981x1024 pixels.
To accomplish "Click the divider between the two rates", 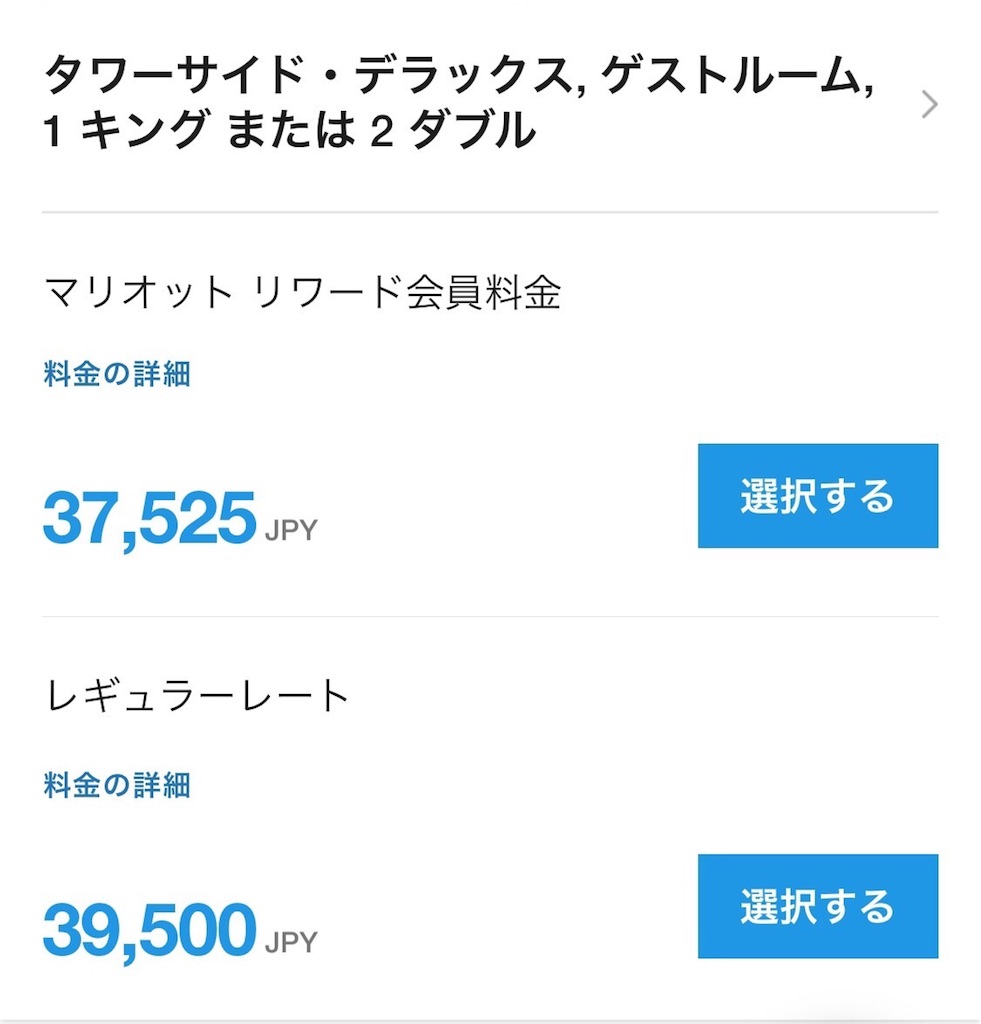I will pyautogui.click(x=490, y=616).
